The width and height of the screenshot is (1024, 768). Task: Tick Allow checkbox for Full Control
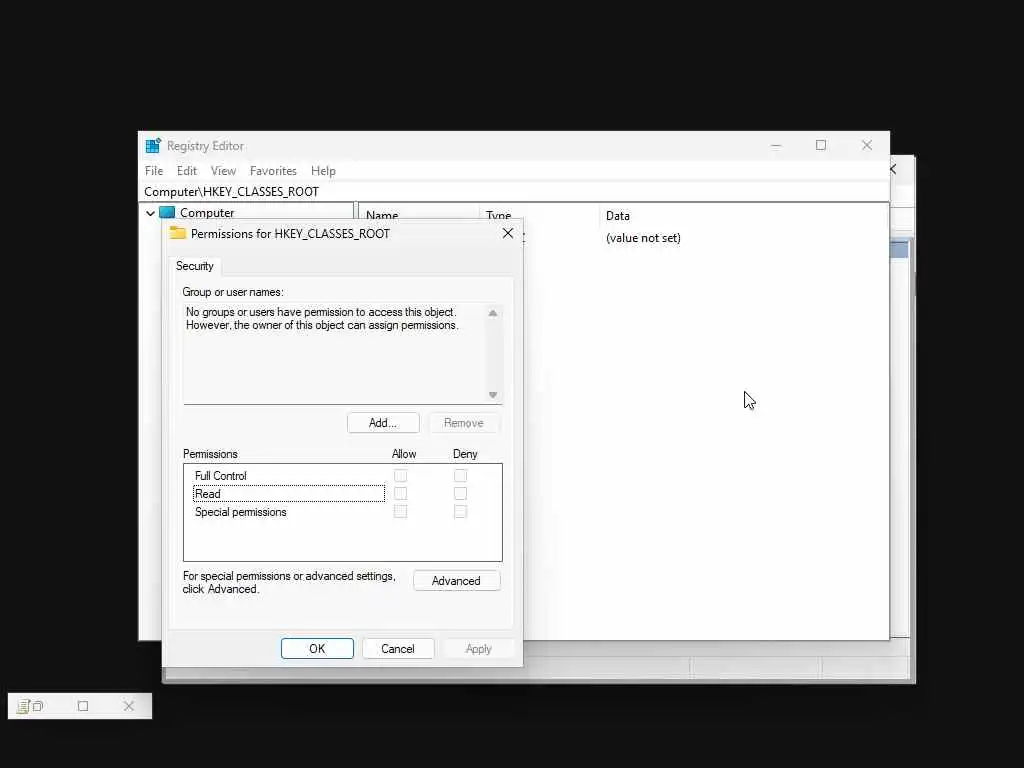[400, 475]
